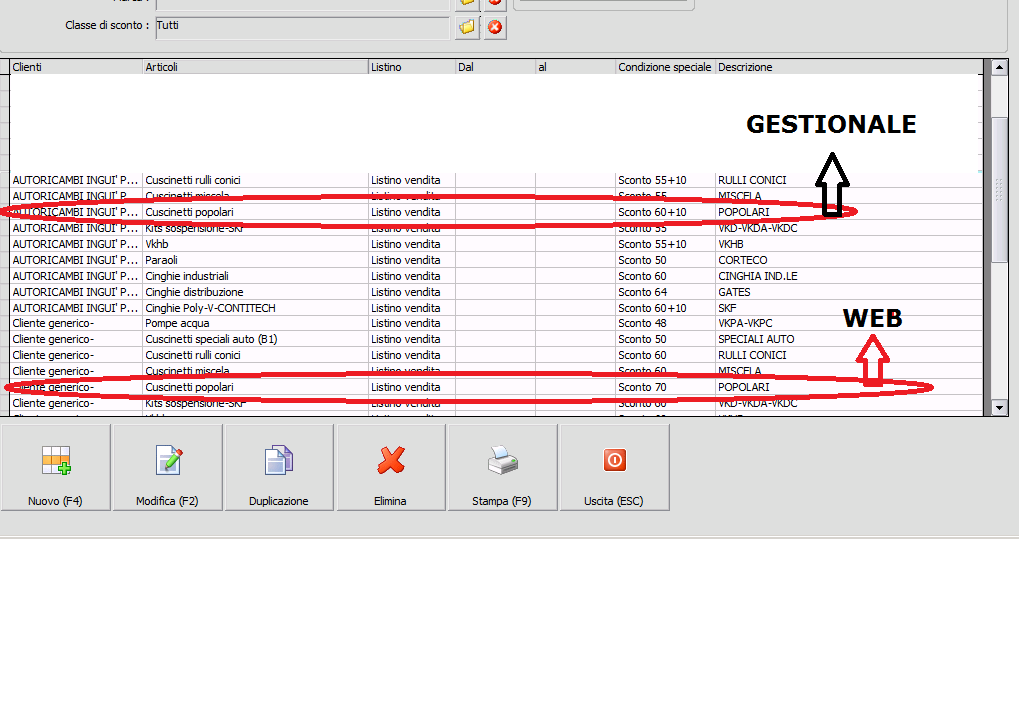Viewport: 1024px width, 728px height.
Task: Sort by the al column header
Action: point(575,67)
